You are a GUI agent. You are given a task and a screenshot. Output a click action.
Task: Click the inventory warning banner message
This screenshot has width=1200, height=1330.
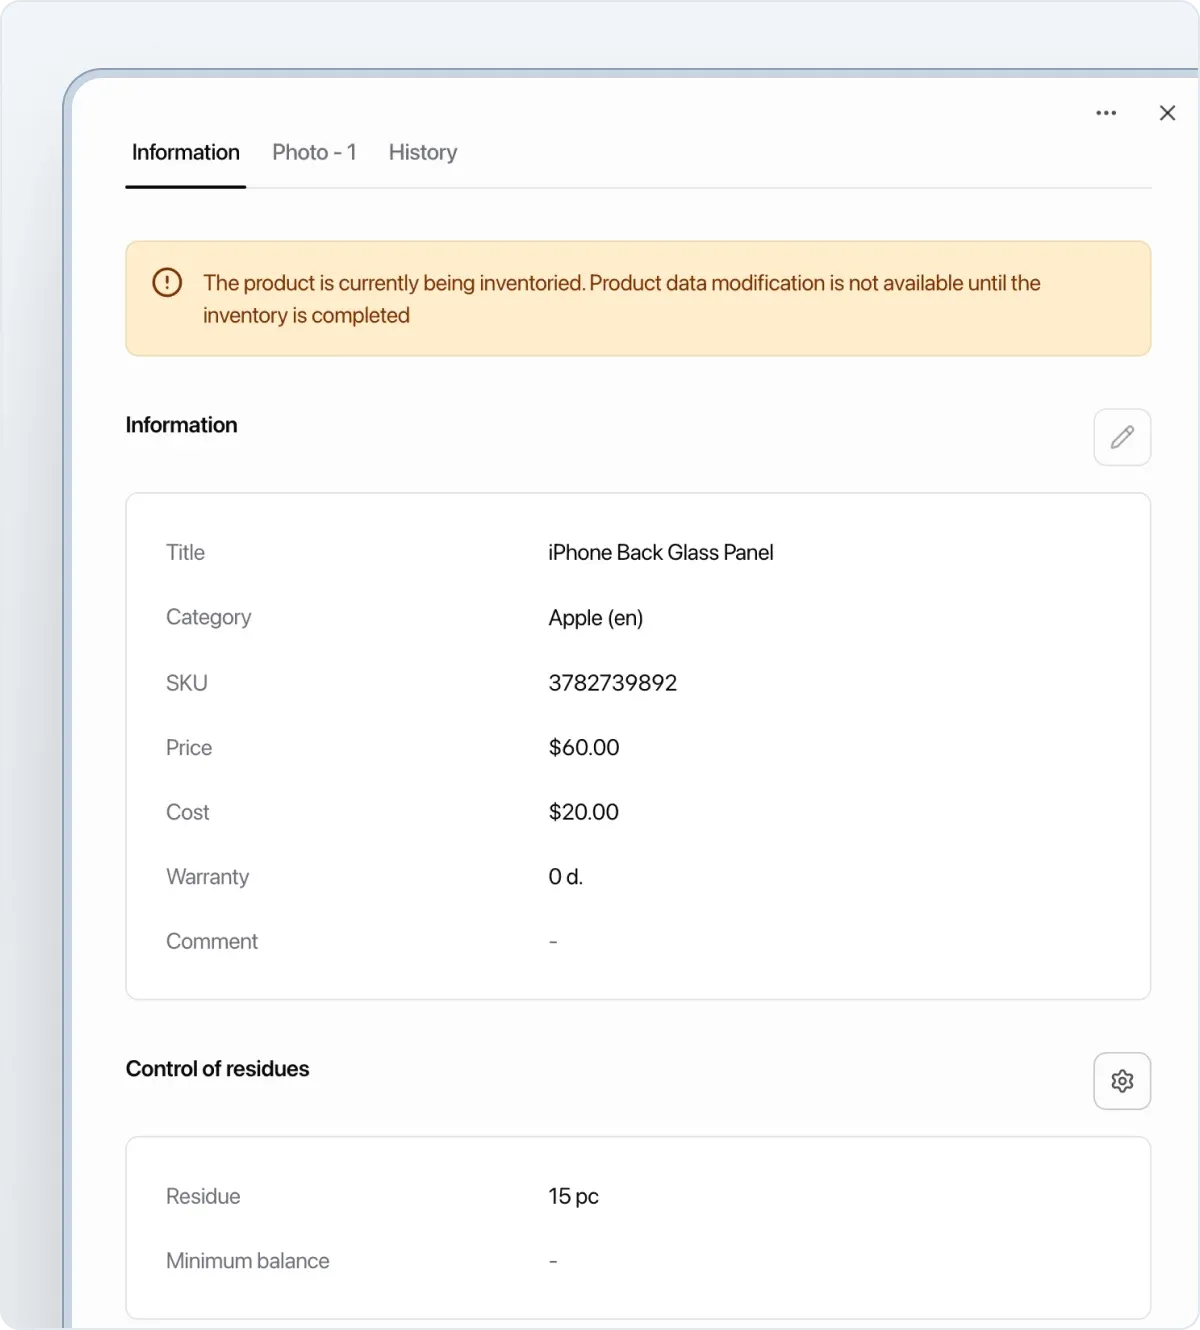tap(621, 299)
